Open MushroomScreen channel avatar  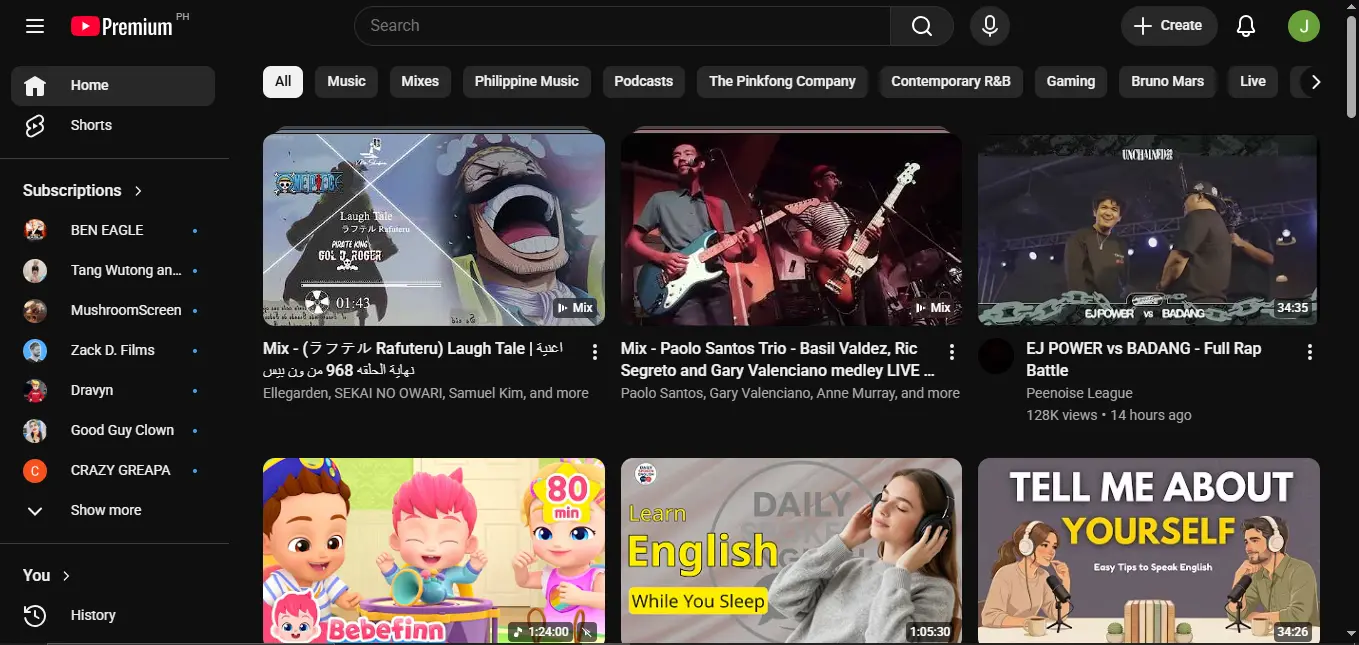[35, 310]
